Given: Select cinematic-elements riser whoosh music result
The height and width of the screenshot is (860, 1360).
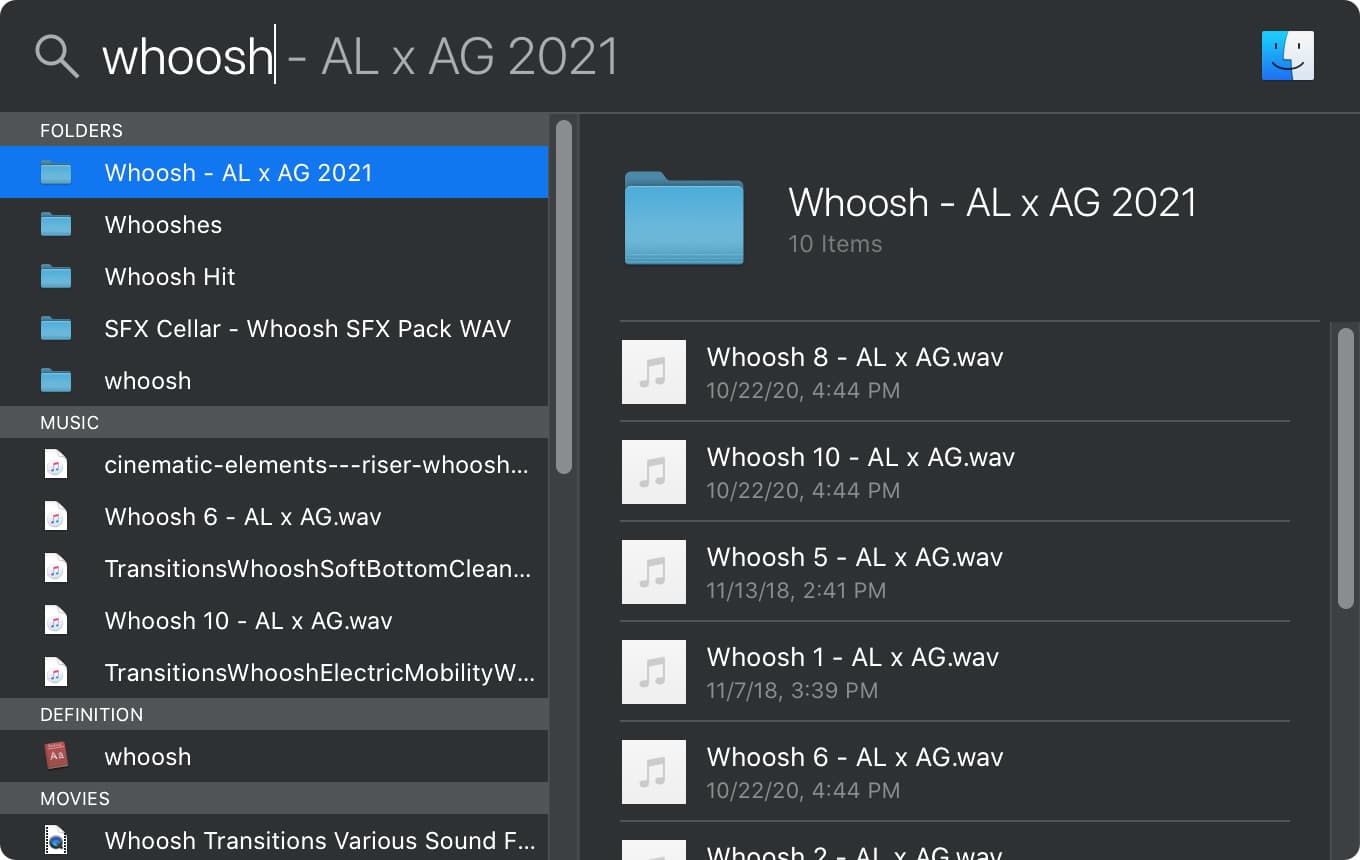Looking at the screenshot, I should tap(316, 465).
